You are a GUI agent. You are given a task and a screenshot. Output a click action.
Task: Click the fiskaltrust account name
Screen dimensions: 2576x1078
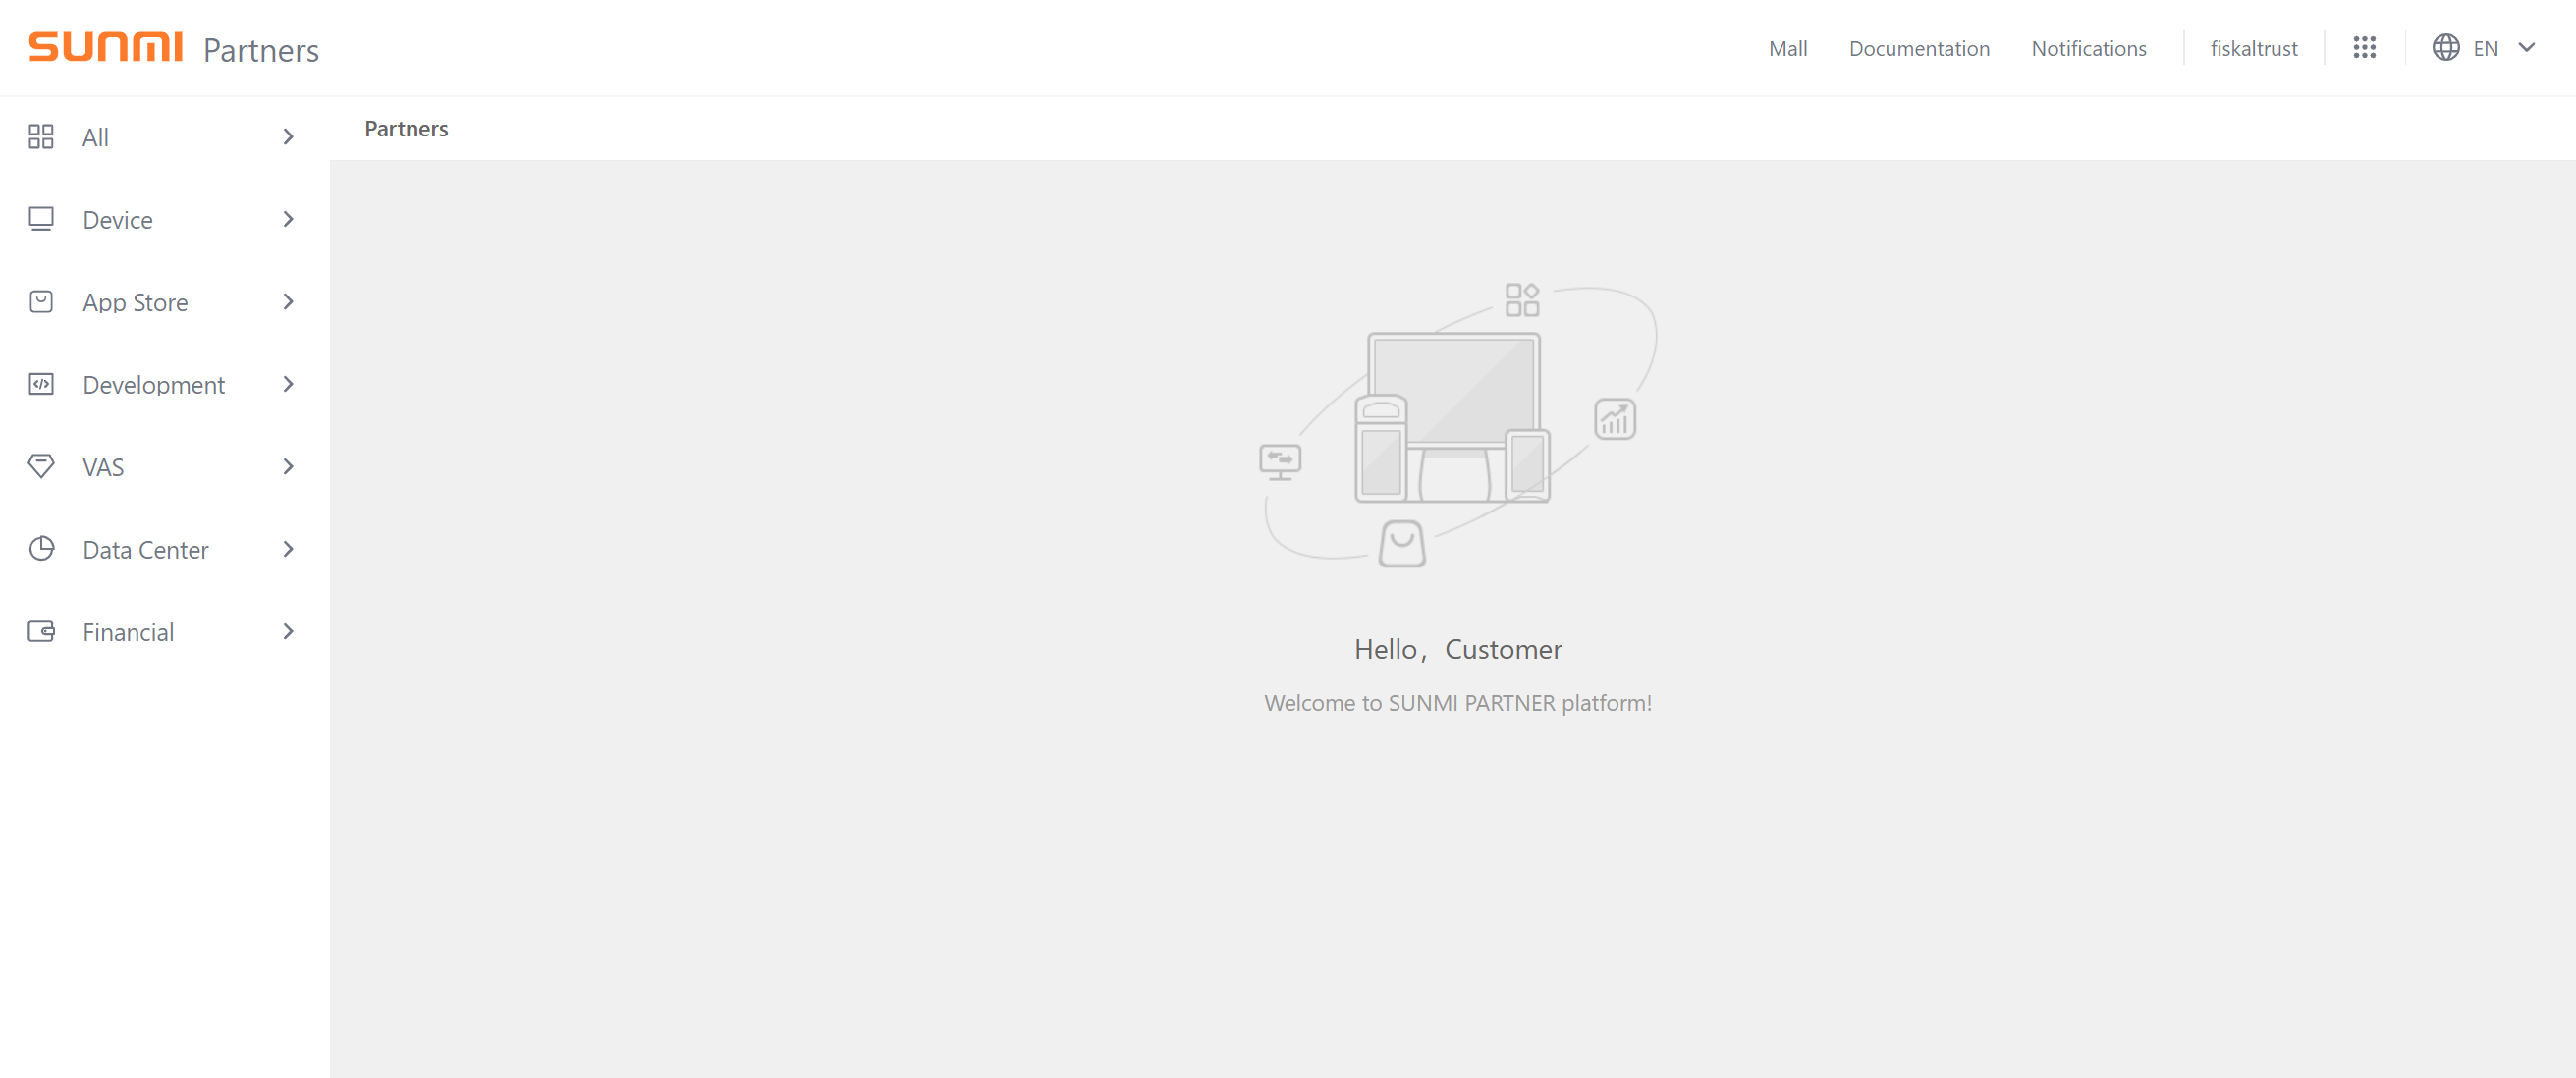point(2253,47)
